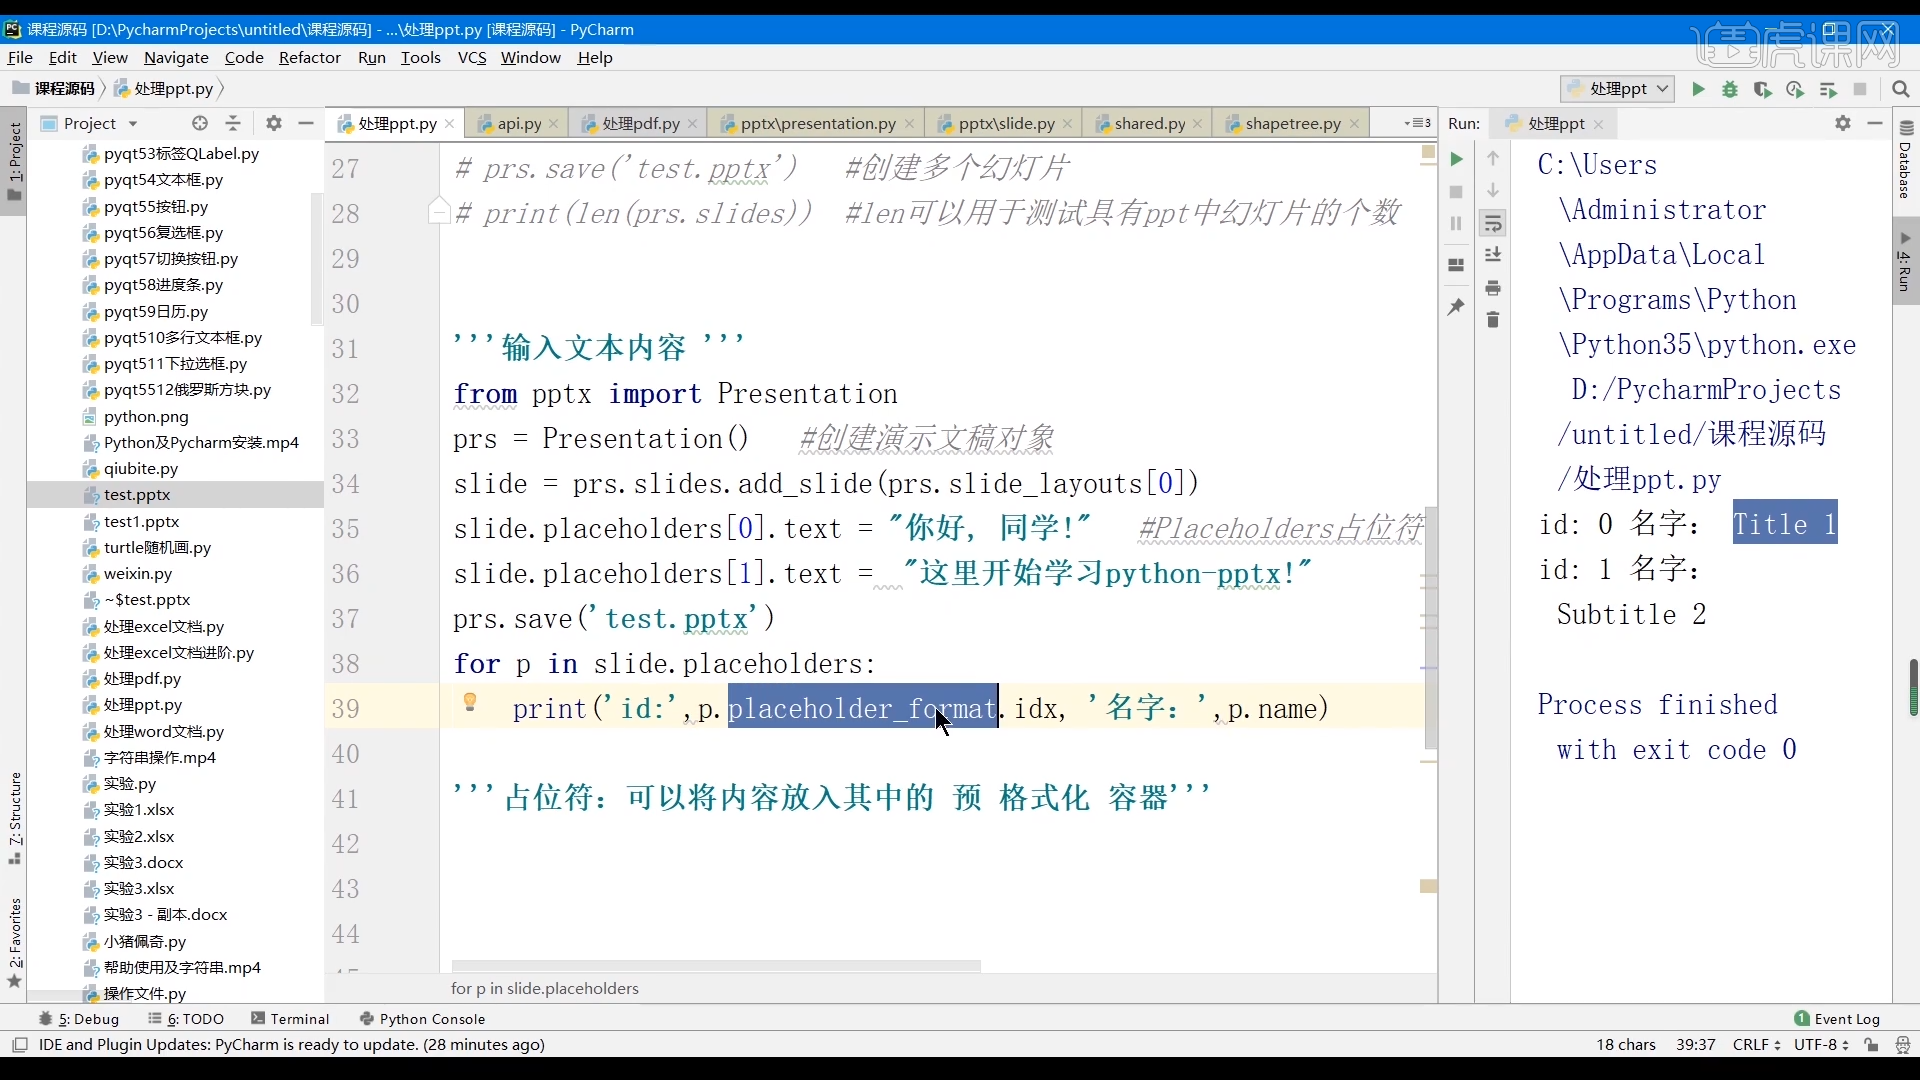Run the current configuration with the green play icon

coord(1699,90)
